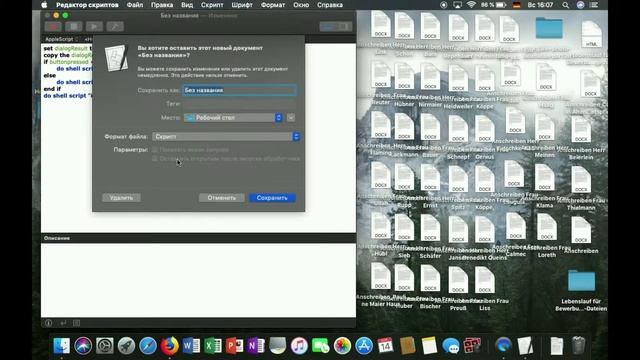Open the Правка menu
Viewport: 640px width, 360px height.
pos(162,5)
